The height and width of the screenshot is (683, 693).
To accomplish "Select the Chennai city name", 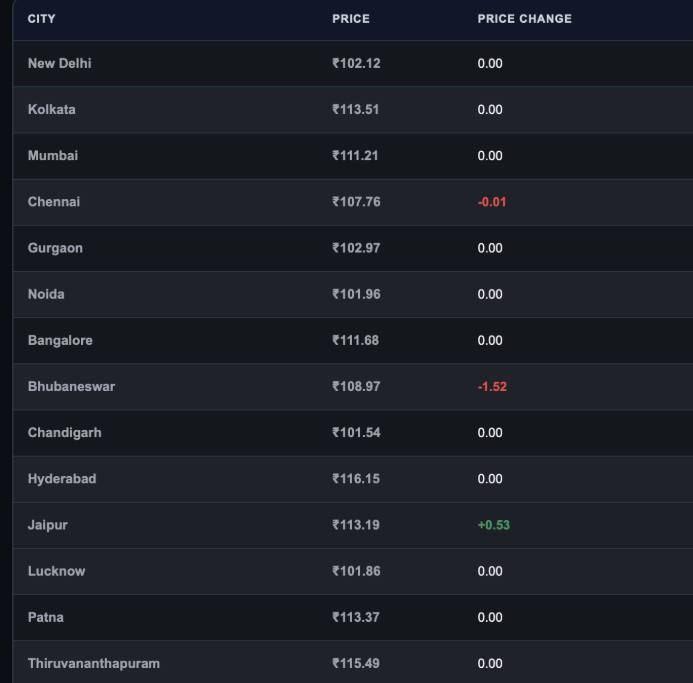I will pyautogui.click(x=54, y=202).
